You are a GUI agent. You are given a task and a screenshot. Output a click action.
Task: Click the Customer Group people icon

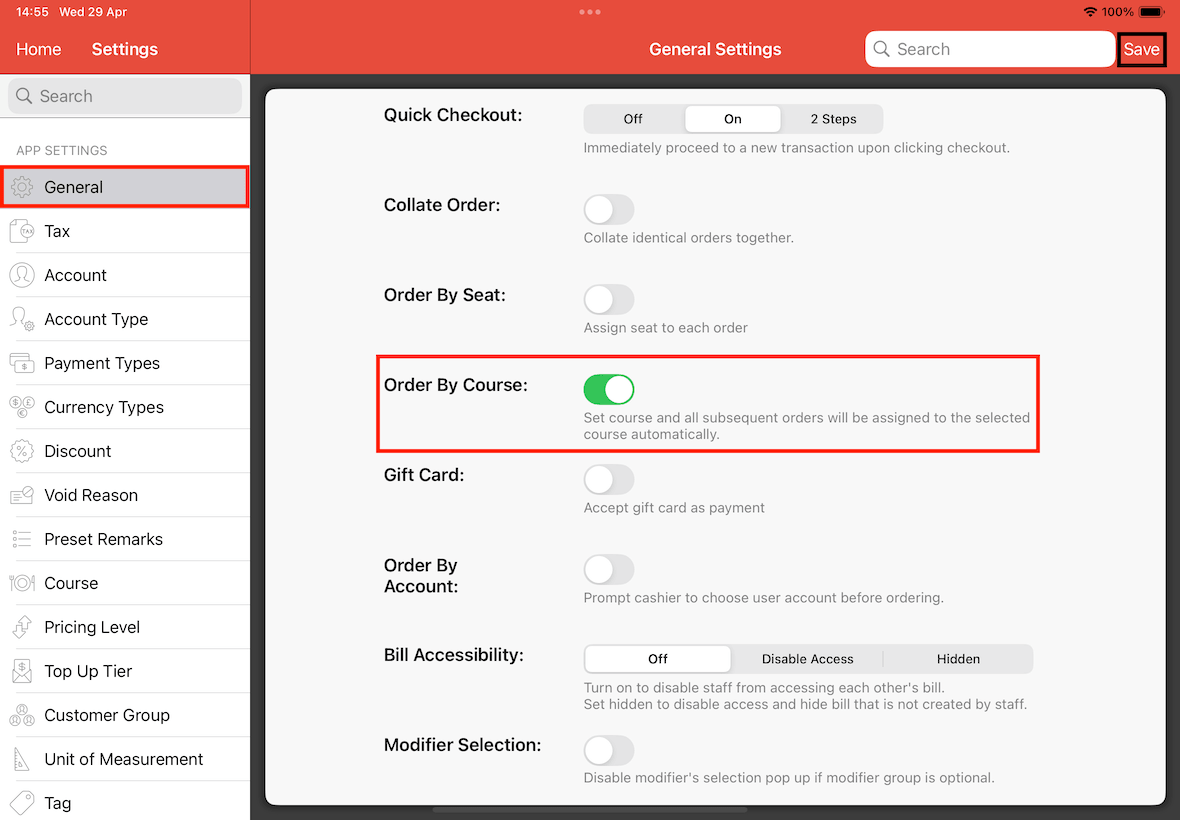(22, 715)
